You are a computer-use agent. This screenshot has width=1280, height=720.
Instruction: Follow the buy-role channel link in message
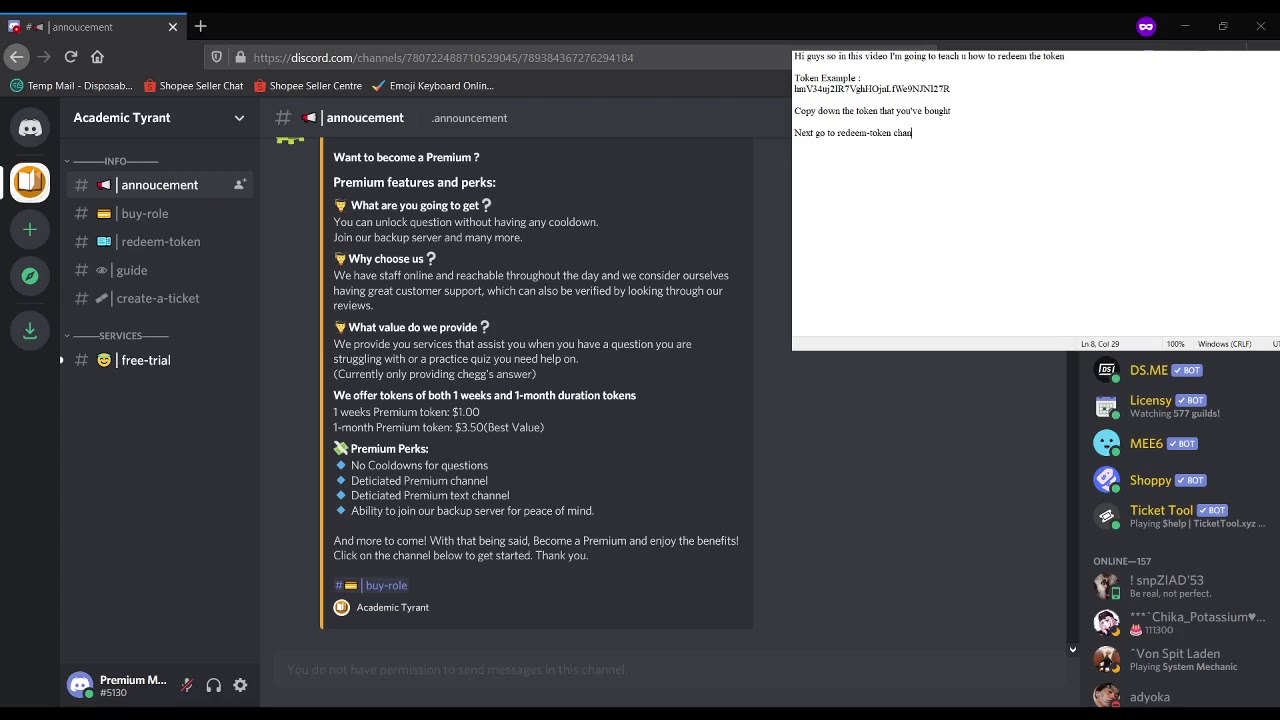[x=371, y=585]
